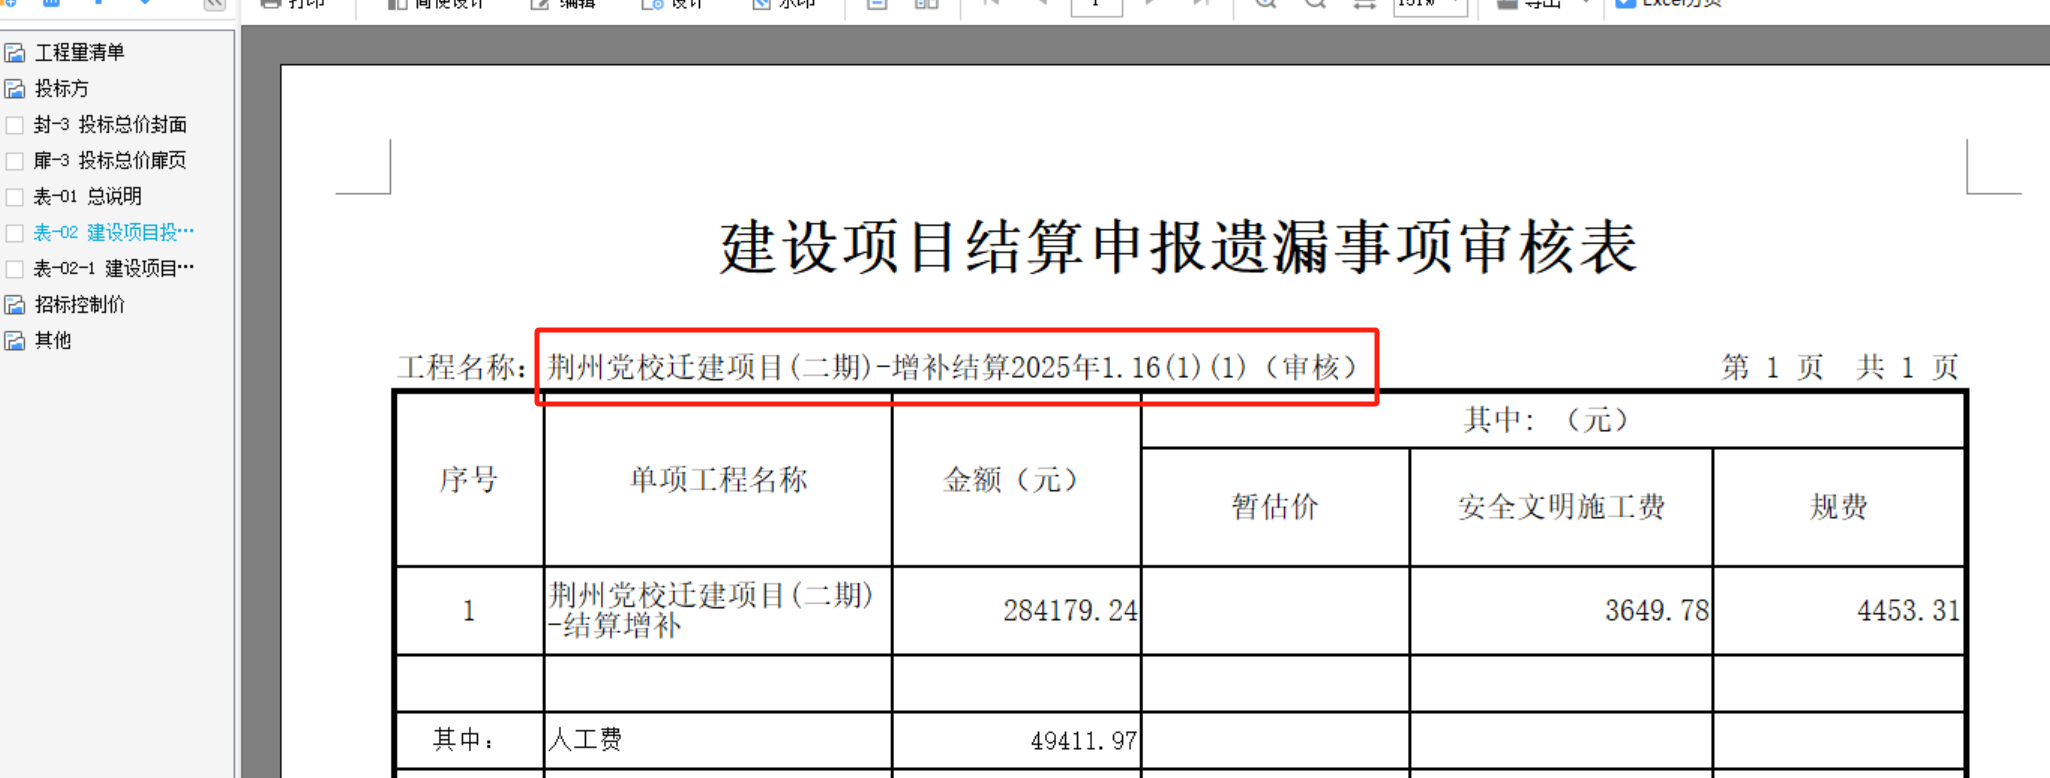Image resolution: width=2050 pixels, height=778 pixels.
Task: Tick the 封-3 投标总价封面 checkbox
Action: click(15, 125)
